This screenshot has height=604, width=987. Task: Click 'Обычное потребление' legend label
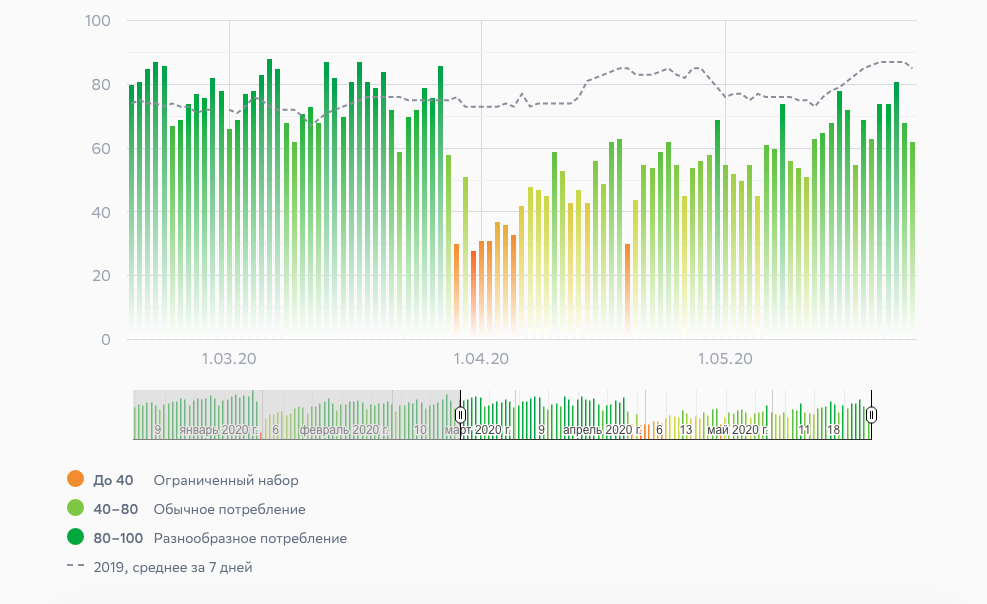pos(229,509)
